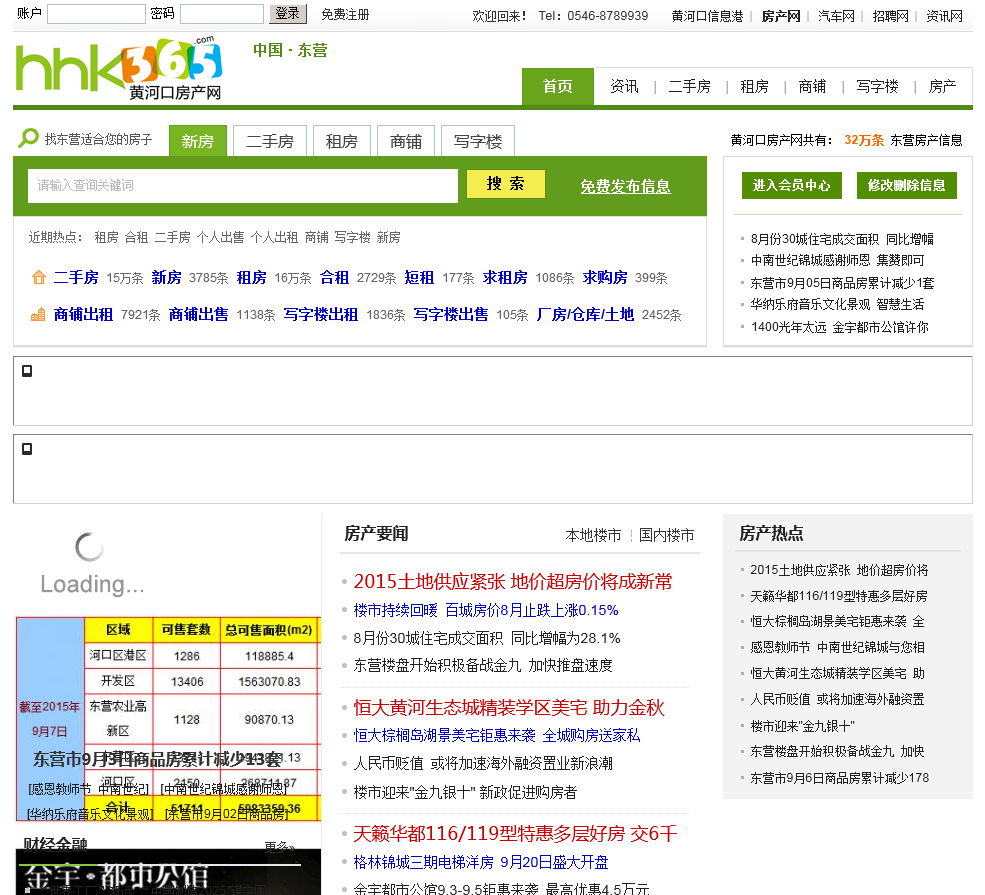Open 招聘网 top link
This screenshot has height=895, width=985.
pos(890,16)
